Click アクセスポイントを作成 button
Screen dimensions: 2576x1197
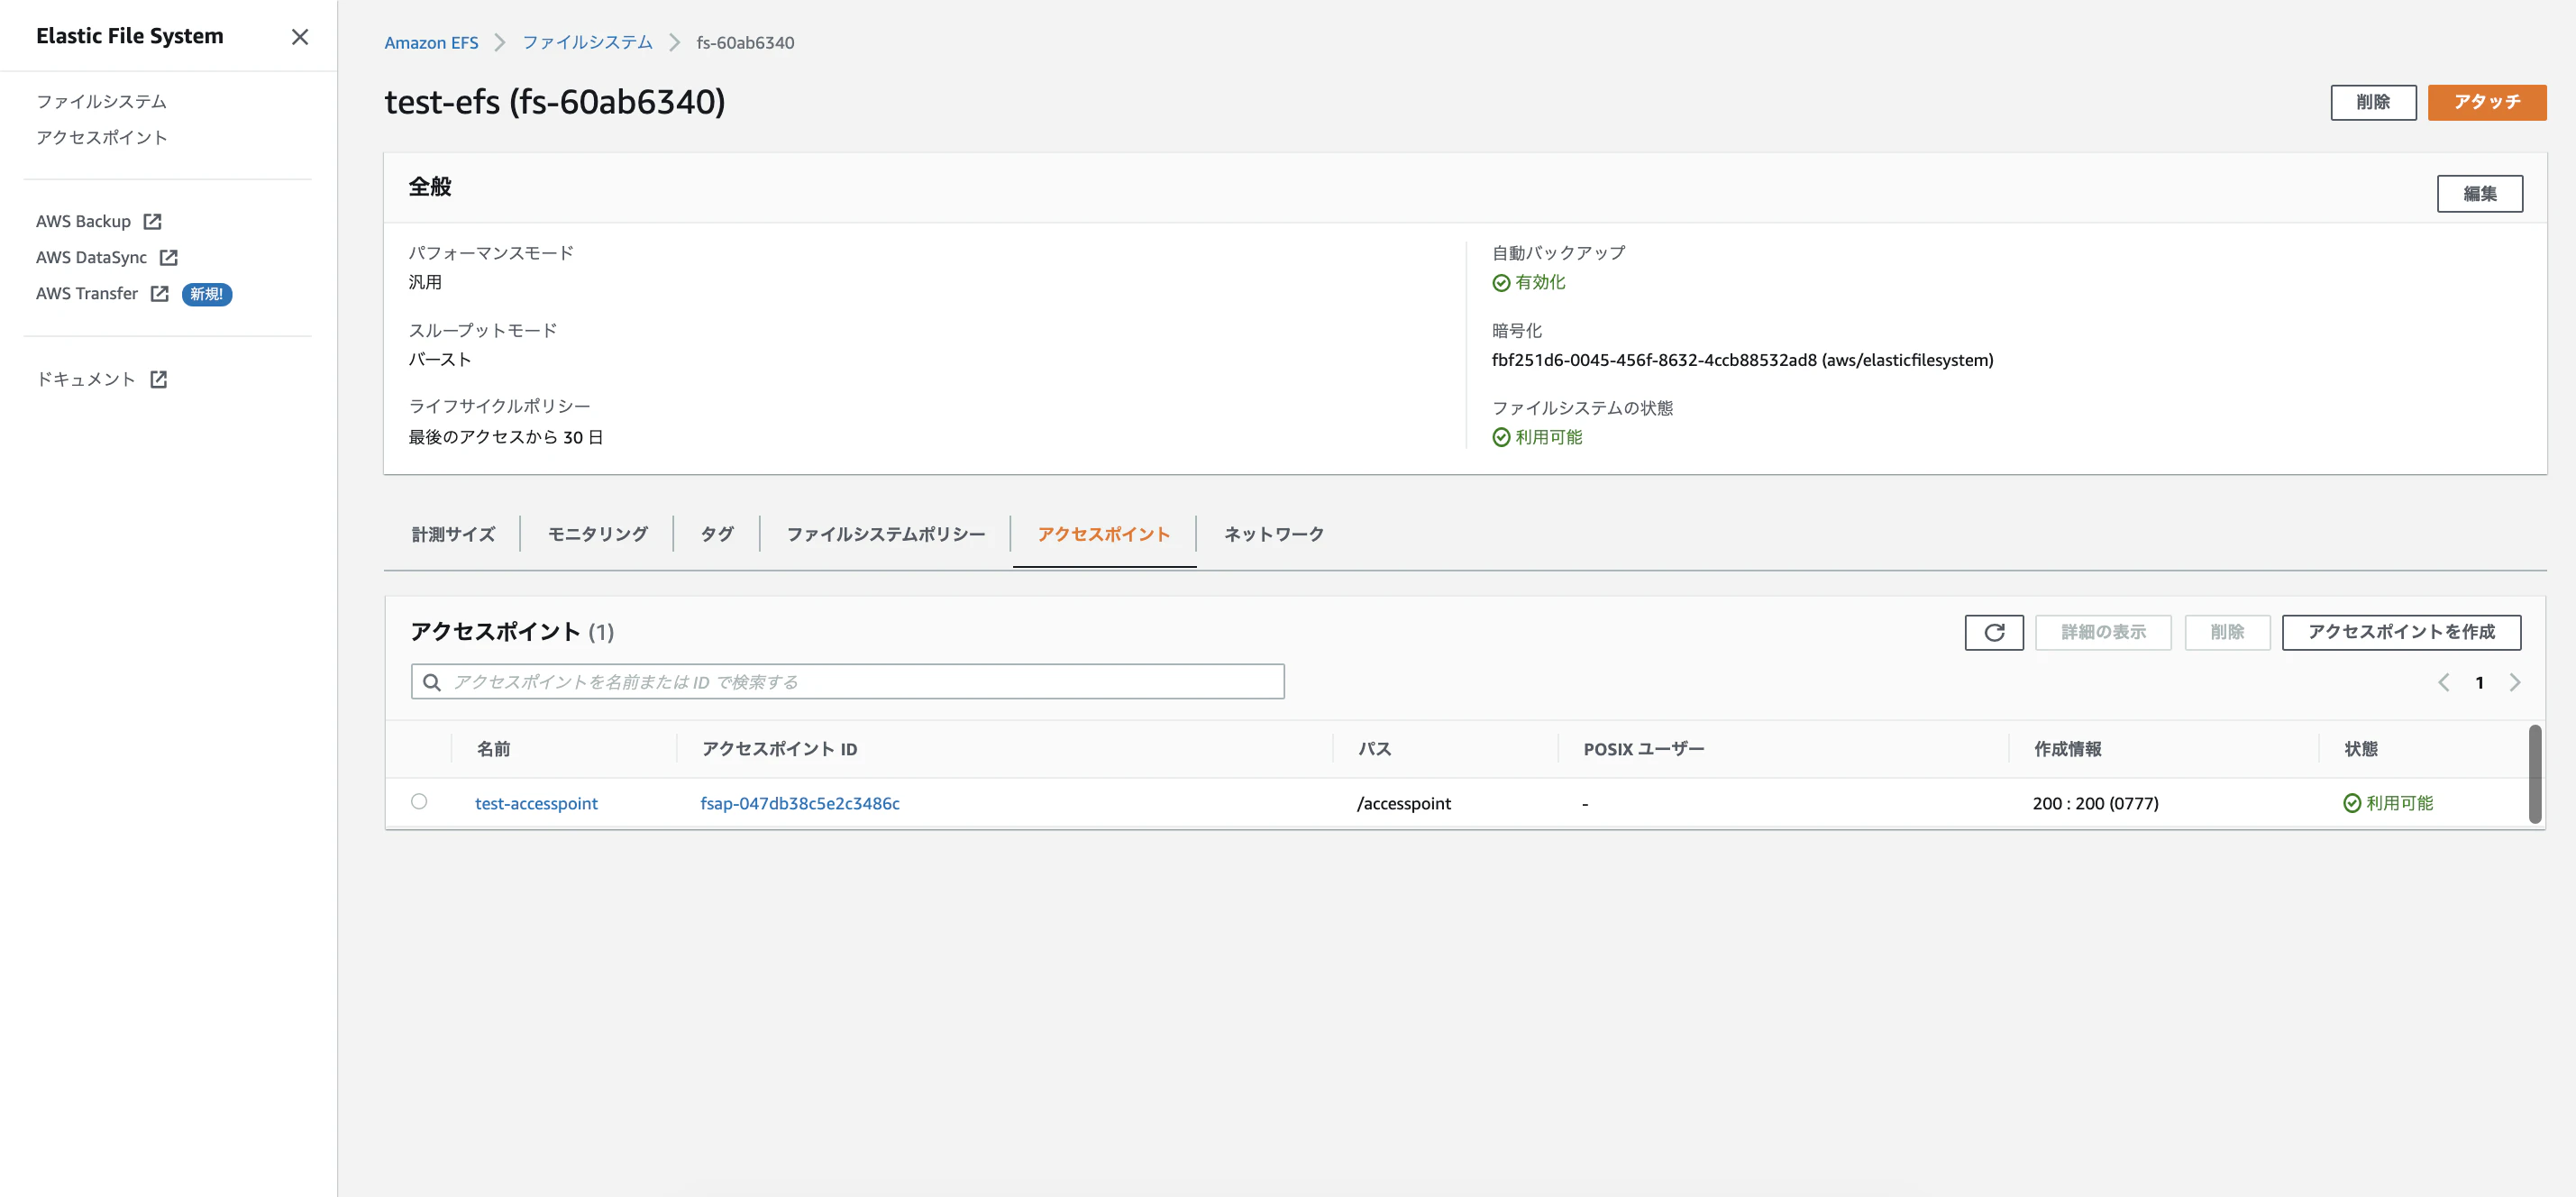click(x=2400, y=632)
